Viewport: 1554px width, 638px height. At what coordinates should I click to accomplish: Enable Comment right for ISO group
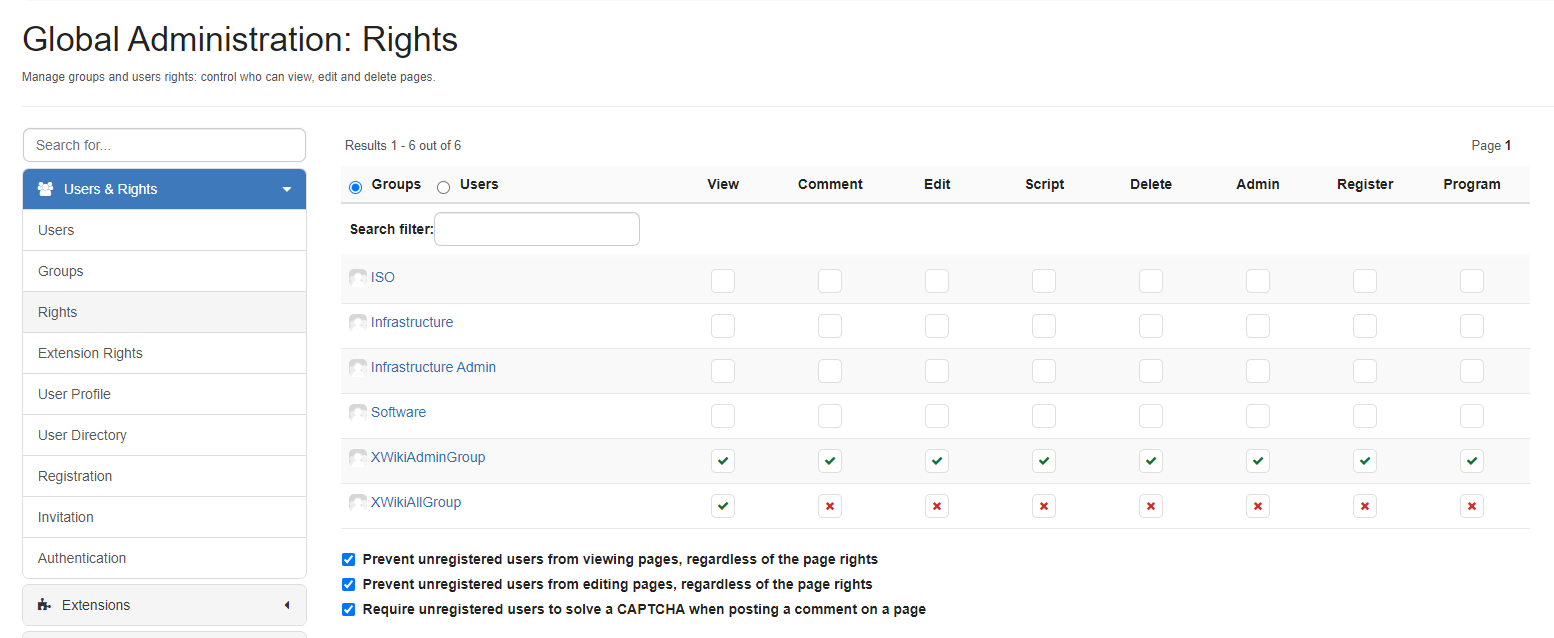click(830, 281)
